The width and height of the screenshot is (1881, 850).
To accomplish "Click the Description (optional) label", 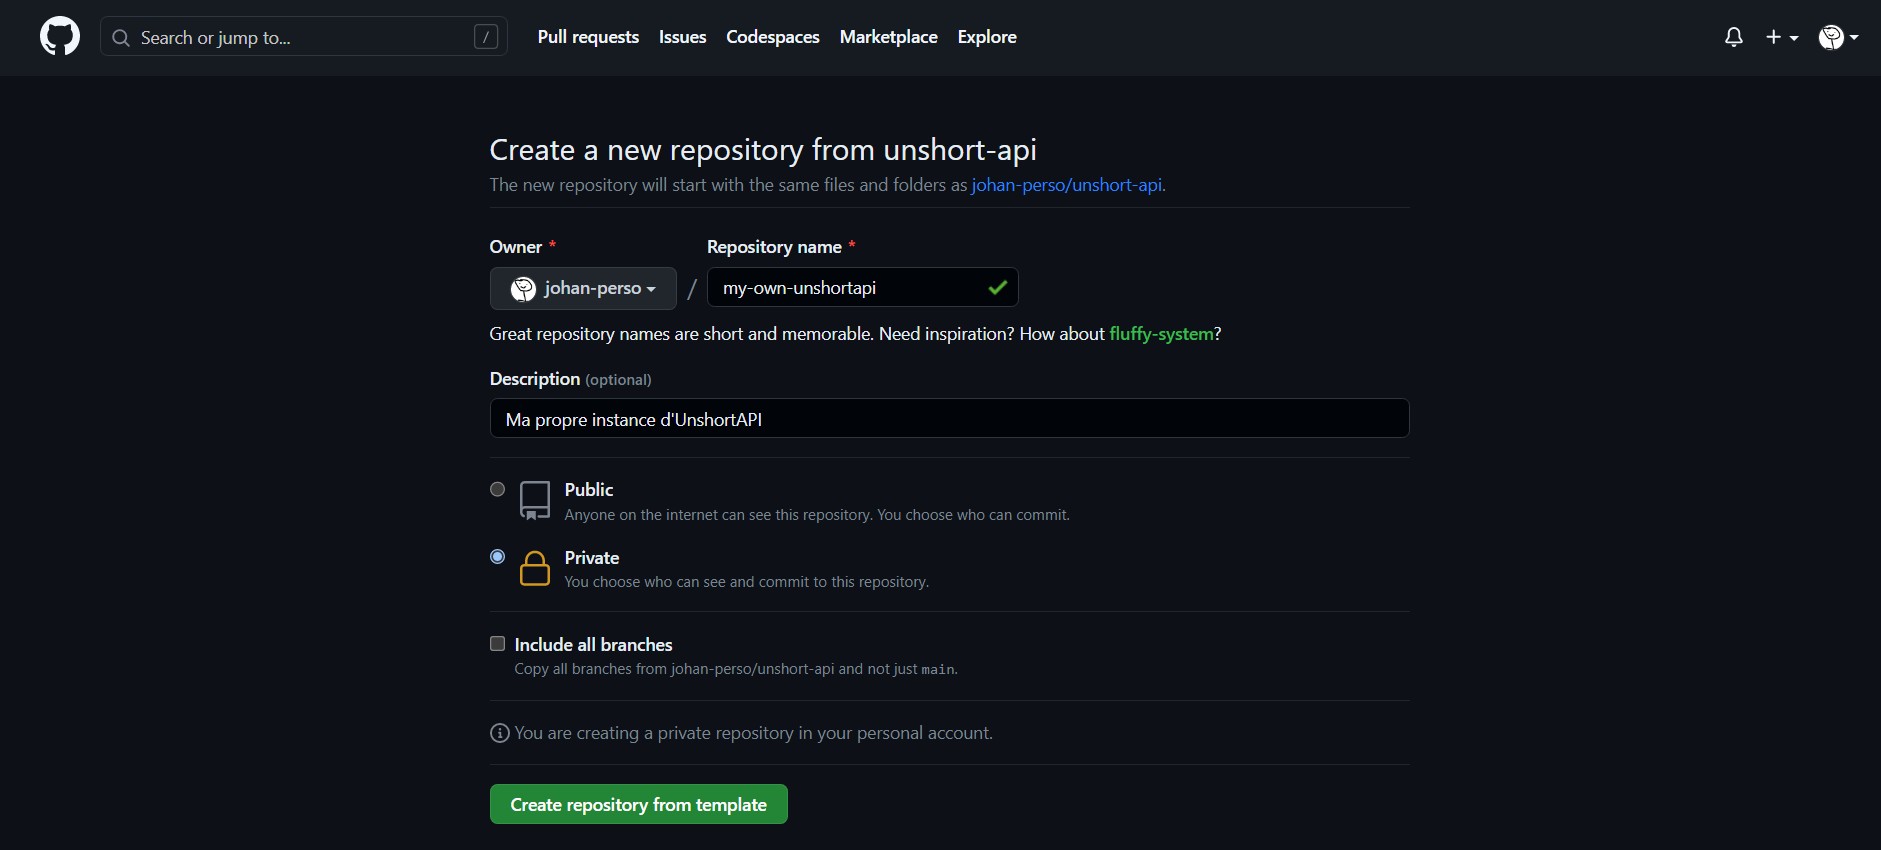I will (x=571, y=379).
